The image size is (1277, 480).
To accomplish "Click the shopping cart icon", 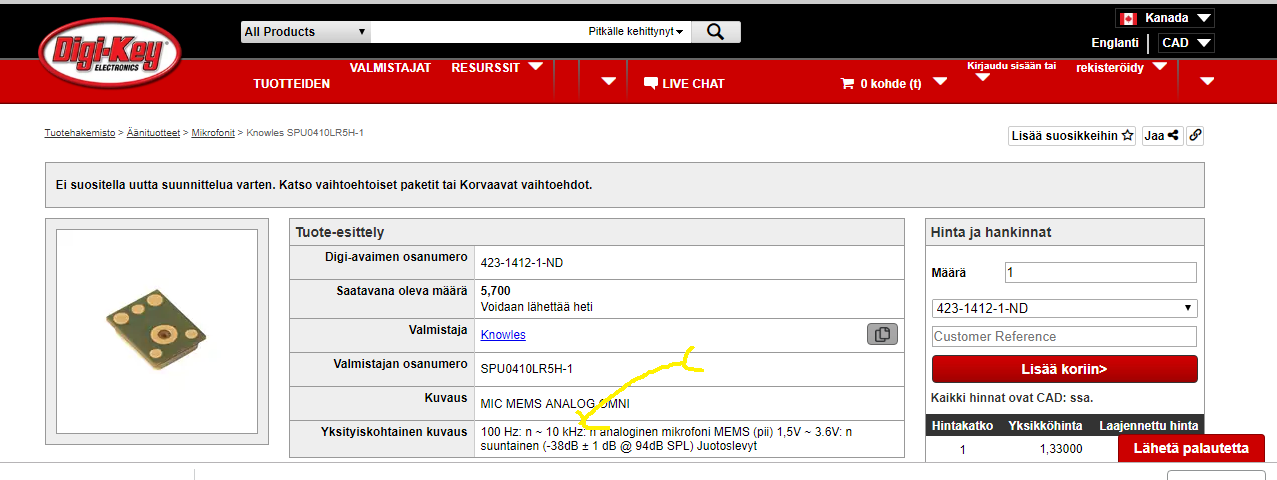I will coord(848,84).
